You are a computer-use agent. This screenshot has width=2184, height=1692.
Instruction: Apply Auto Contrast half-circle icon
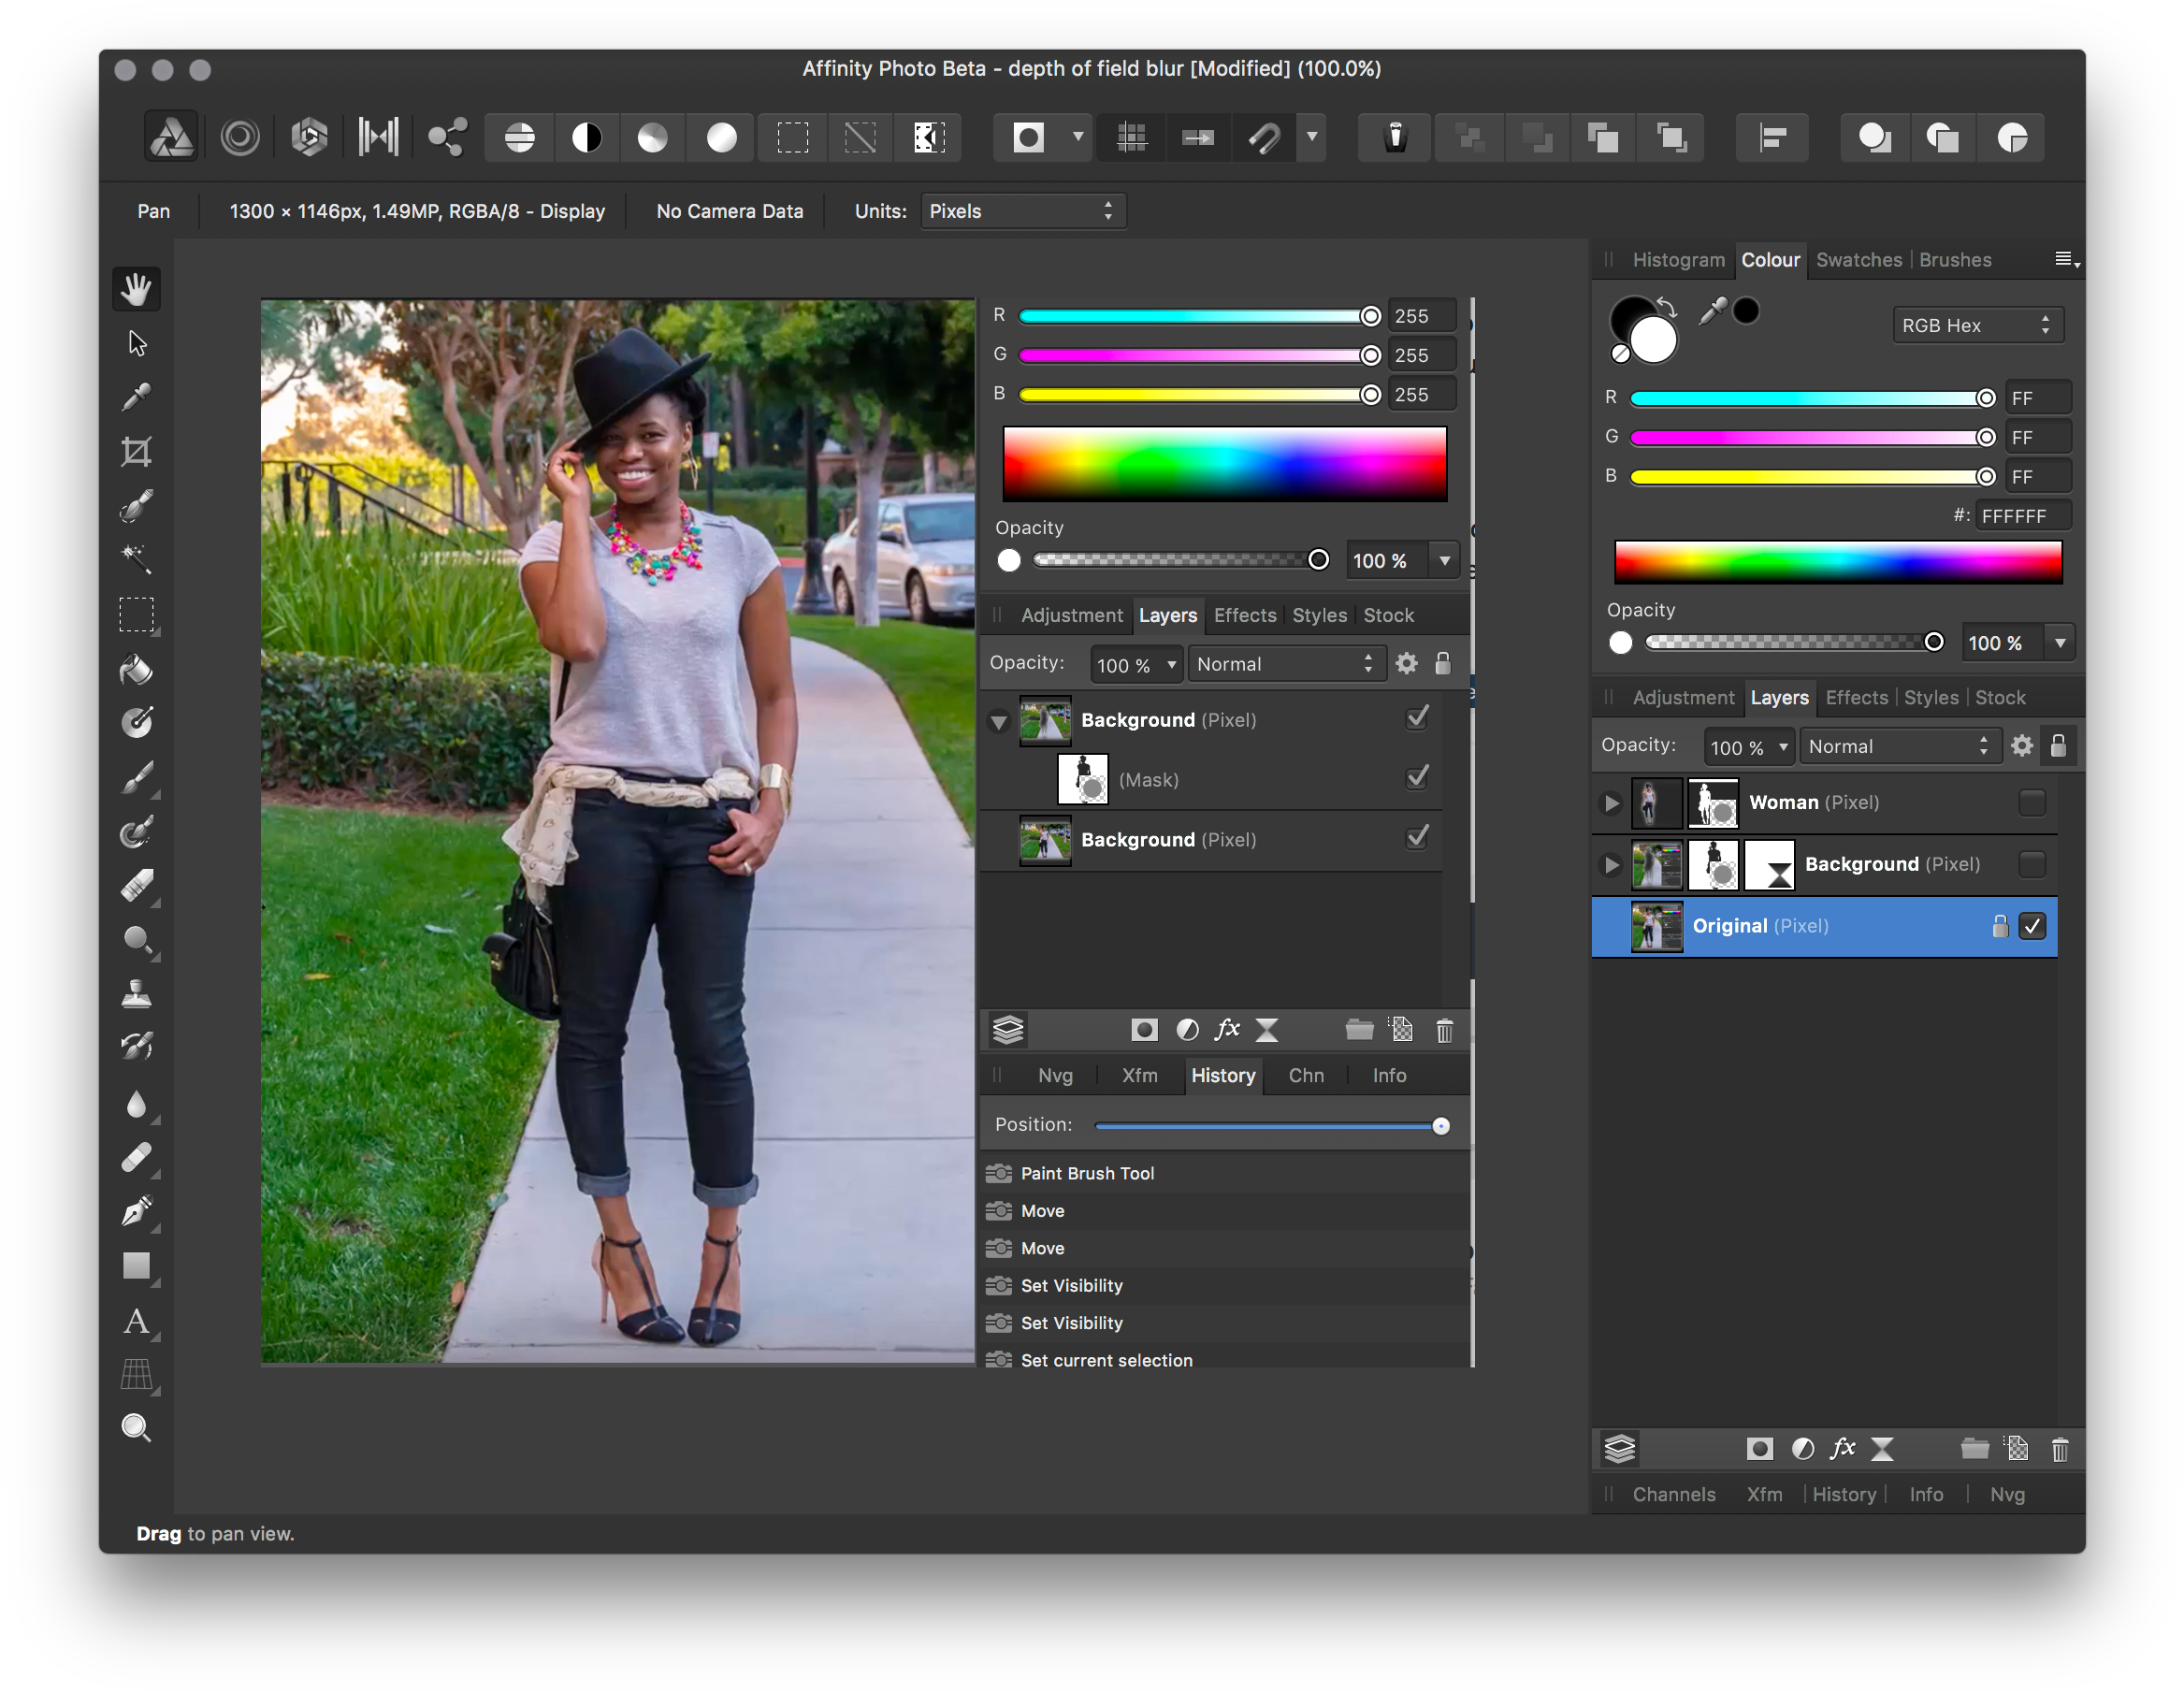click(587, 137)
